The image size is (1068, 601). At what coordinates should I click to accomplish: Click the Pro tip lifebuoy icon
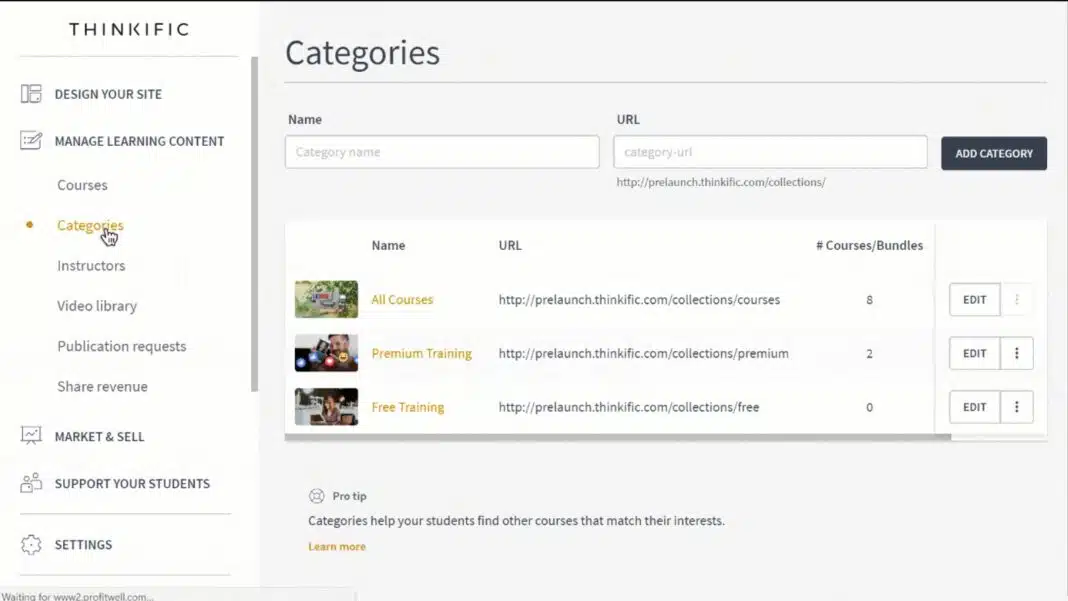[317, 496]
